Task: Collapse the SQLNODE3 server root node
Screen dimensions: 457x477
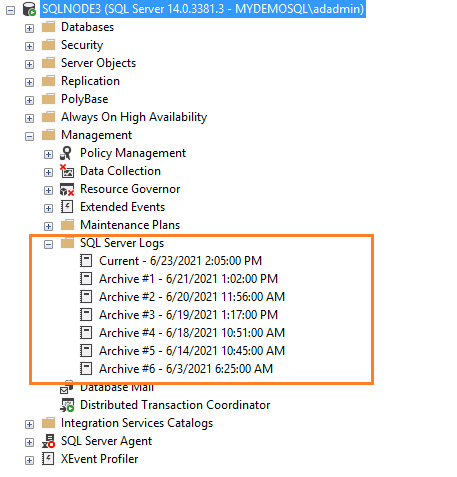Action: 11,11
